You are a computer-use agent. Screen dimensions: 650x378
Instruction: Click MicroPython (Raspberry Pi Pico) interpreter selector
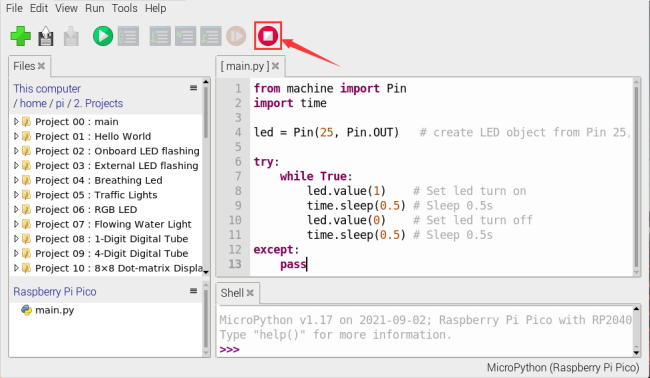(563, 368)
